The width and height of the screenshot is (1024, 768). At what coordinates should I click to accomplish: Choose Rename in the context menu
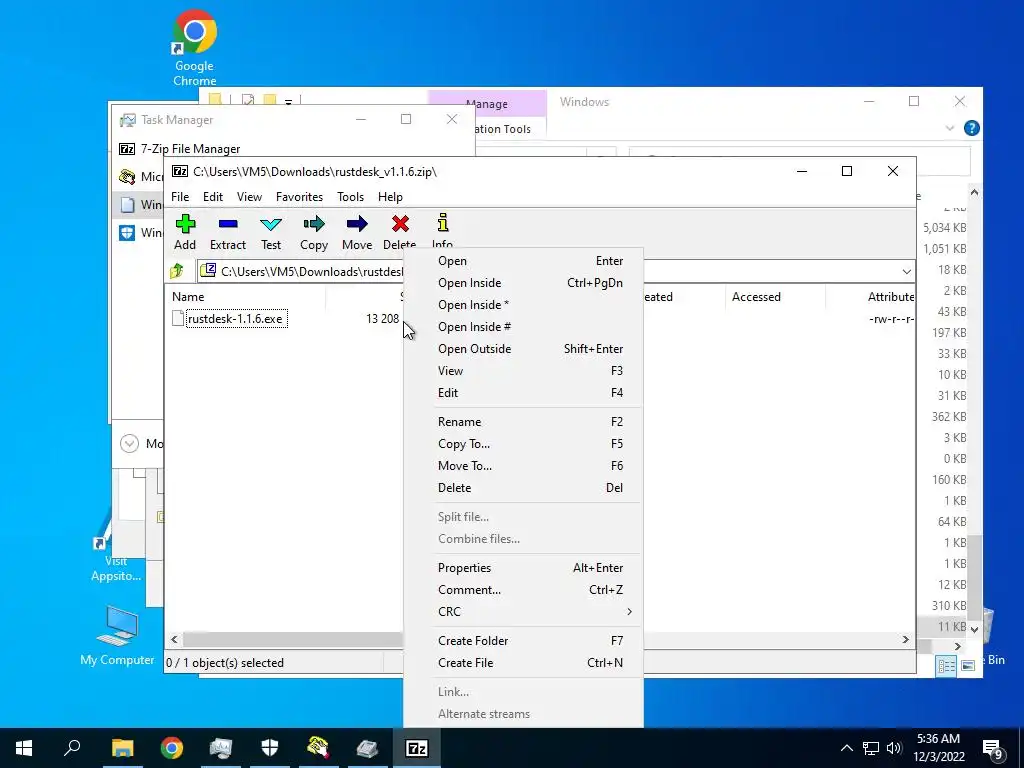(x=523, y=422)
